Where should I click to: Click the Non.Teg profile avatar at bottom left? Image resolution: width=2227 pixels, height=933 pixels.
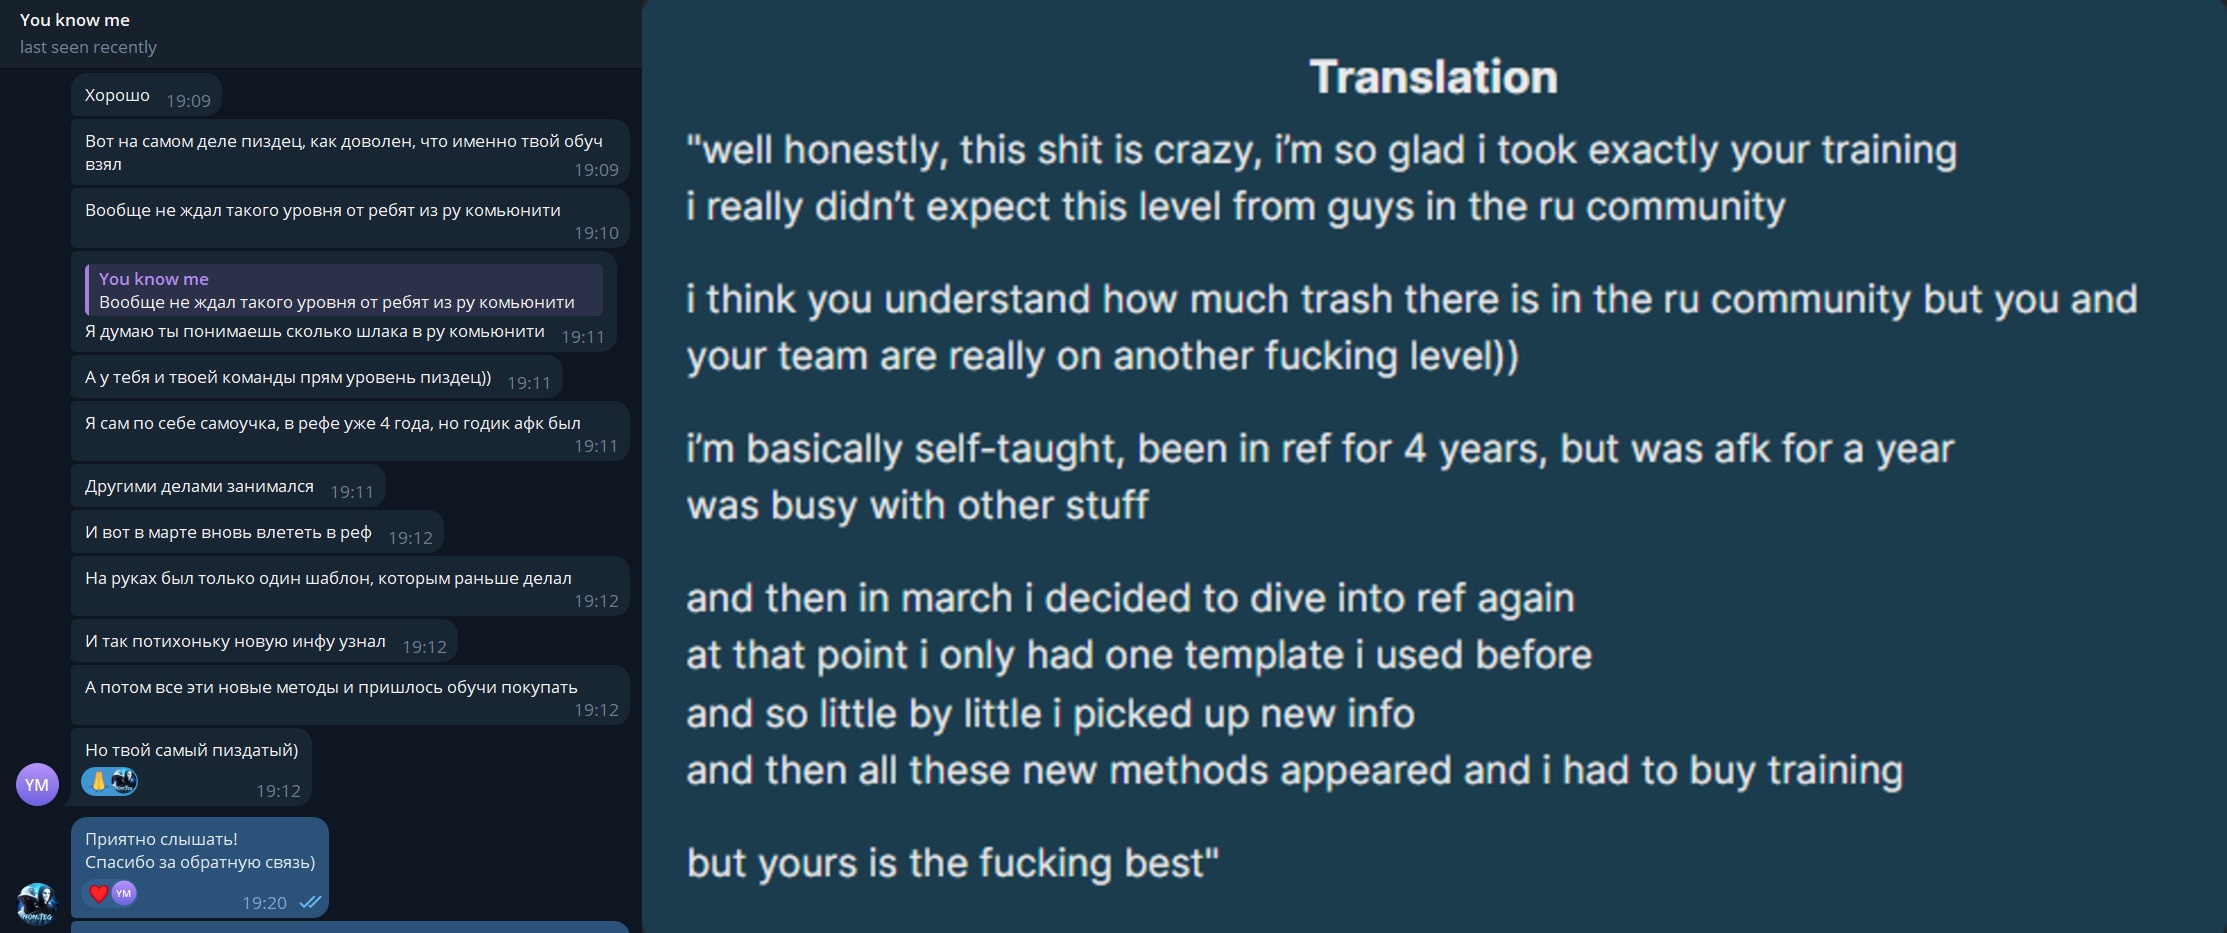pyautogui.click(x=37, y=903)
